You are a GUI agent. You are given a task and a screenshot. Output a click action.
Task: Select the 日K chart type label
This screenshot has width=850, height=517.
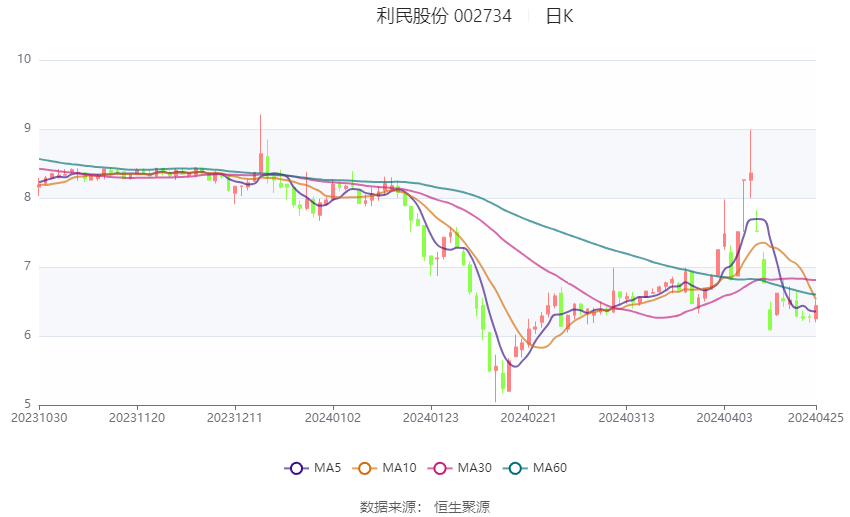click(x=559, y=16)
